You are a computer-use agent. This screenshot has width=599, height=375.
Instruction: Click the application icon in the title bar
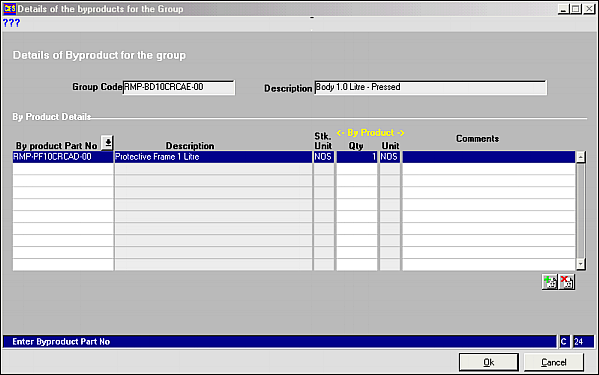[9, 8]
